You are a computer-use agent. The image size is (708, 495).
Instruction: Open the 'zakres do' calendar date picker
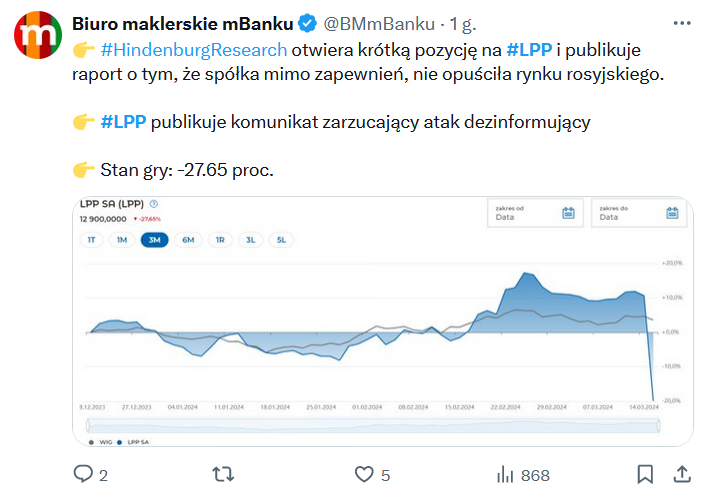click(673, 212)
